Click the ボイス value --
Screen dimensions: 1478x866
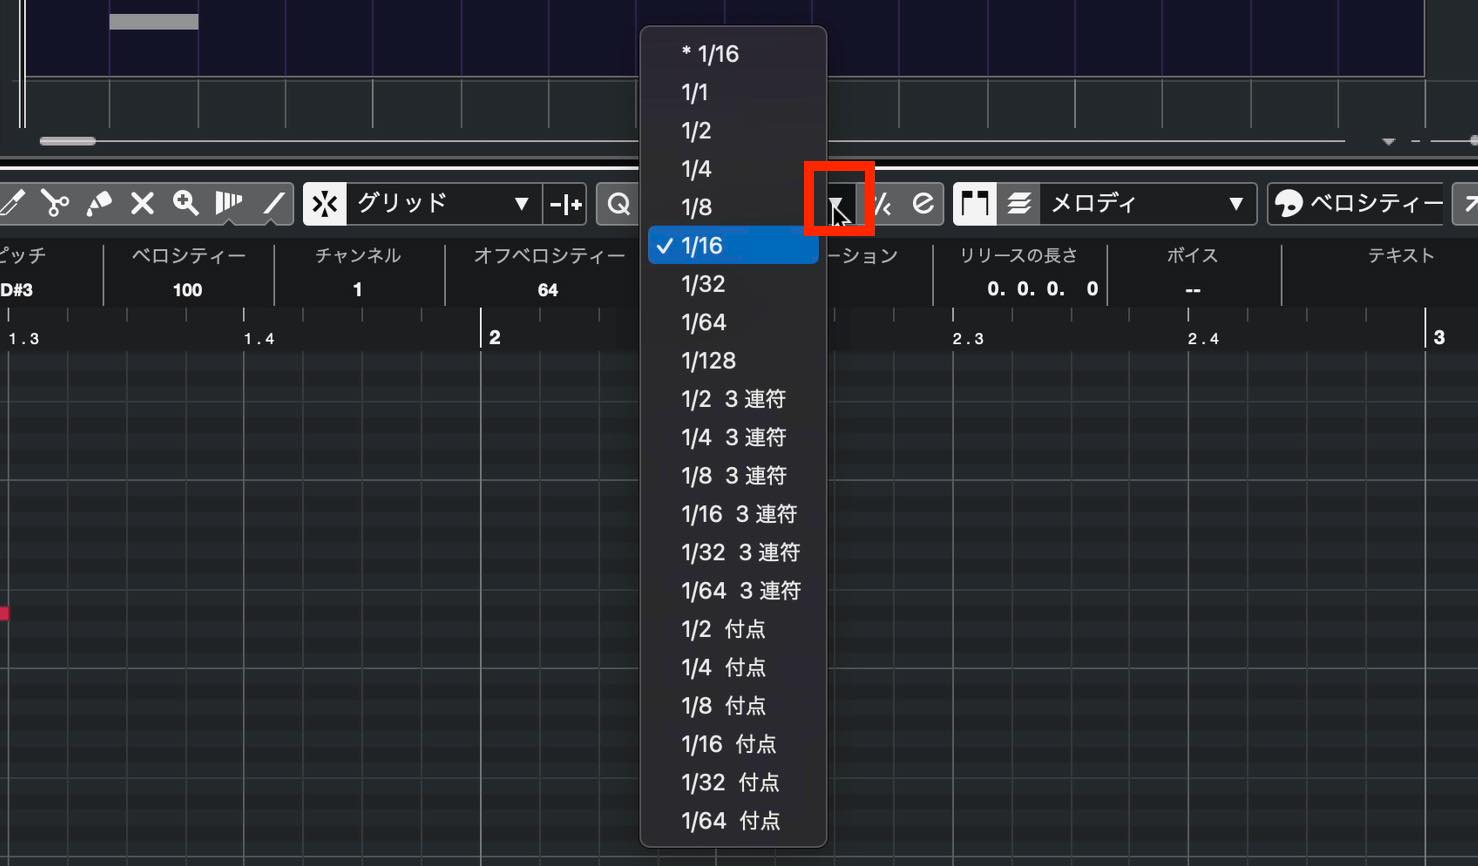pyautogui.click(x=1192, y=290)
